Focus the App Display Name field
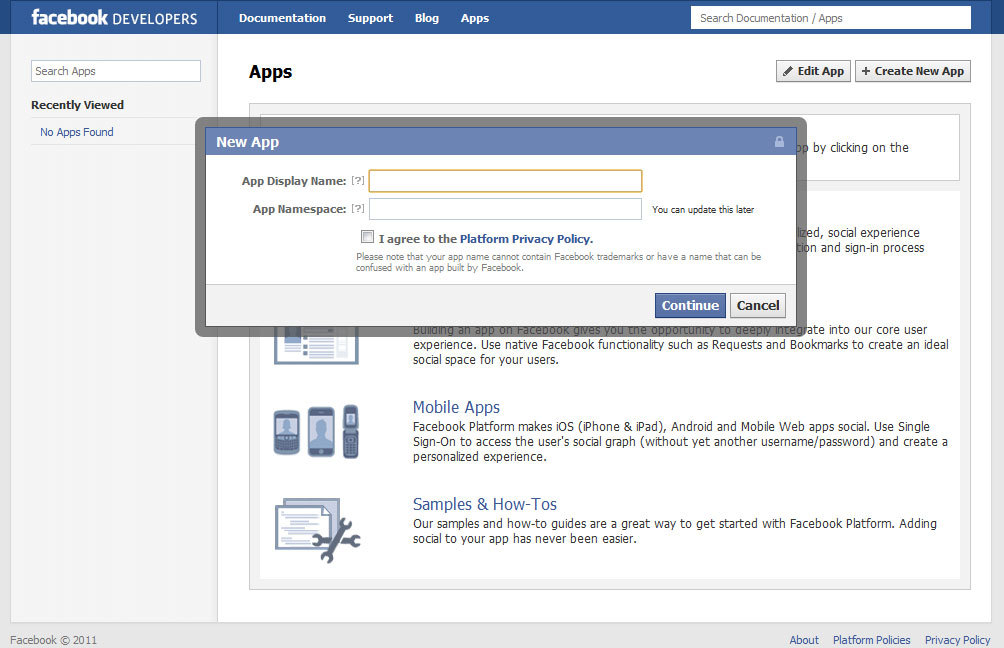The width and height of the screenshot is (1004, 648). 505,181
